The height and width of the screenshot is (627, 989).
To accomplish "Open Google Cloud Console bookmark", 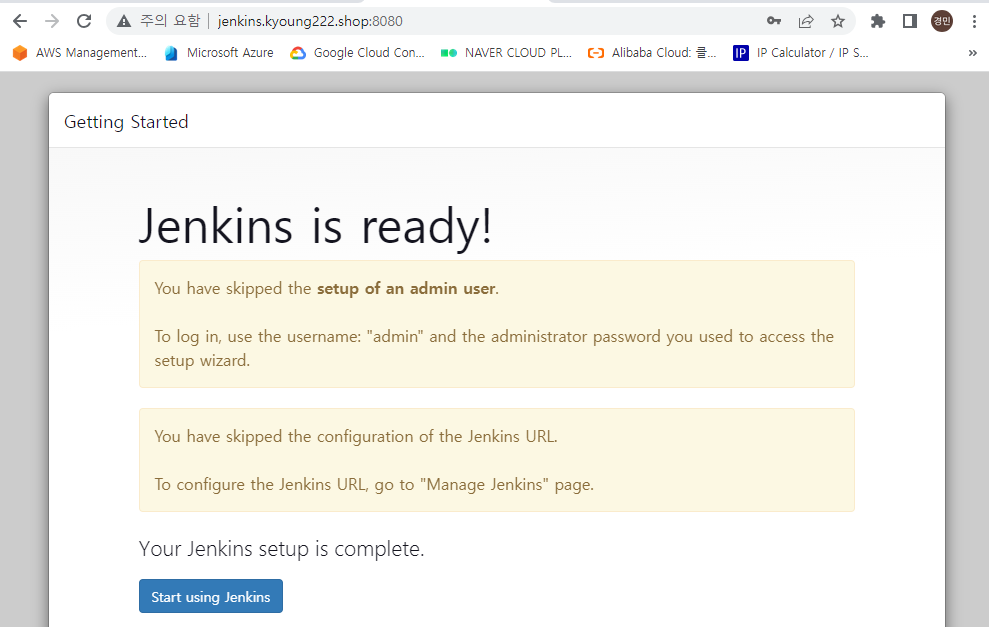I will click(358, 53).
